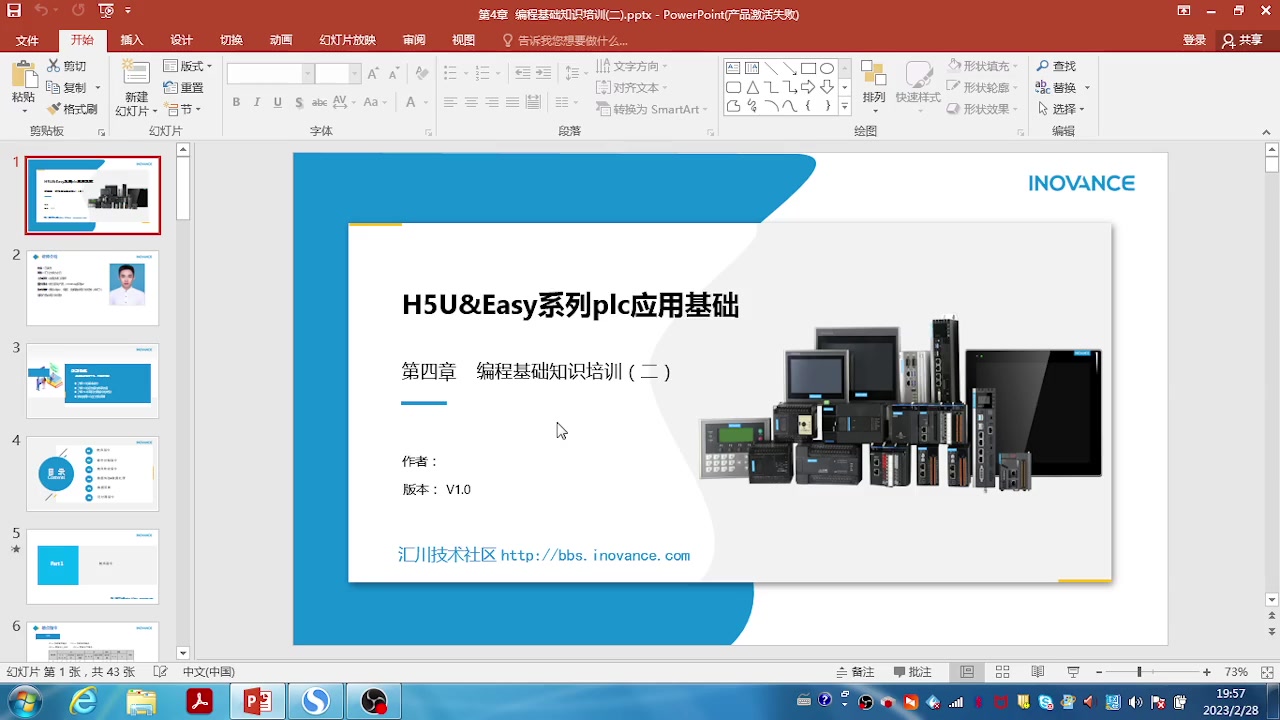Increase font size with large A
The width and height of the screenshot is (1280, 720).
tap(373, 73)
